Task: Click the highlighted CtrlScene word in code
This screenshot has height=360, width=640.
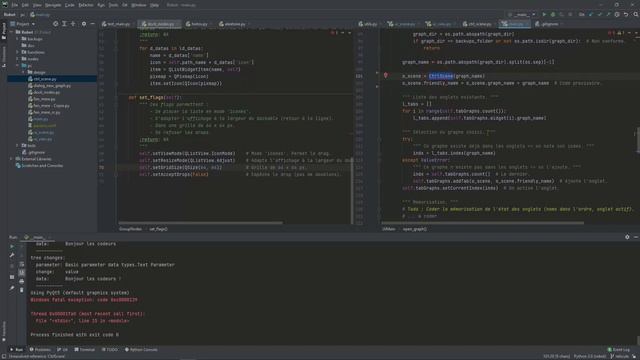Action: 441,76
